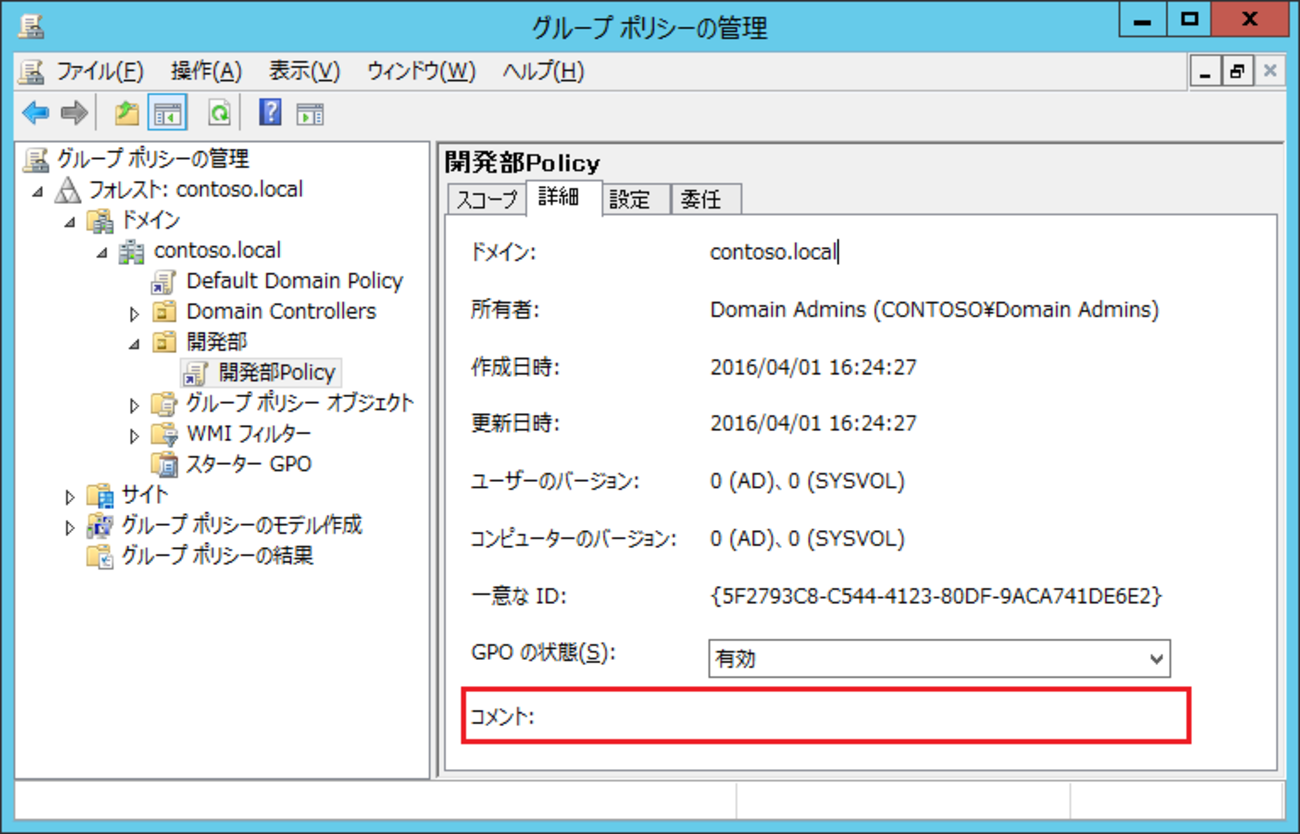Click the グループ ポリシーのモデル作成 icon
This screenshot has height=834, width=1300.
pos(101,525)
